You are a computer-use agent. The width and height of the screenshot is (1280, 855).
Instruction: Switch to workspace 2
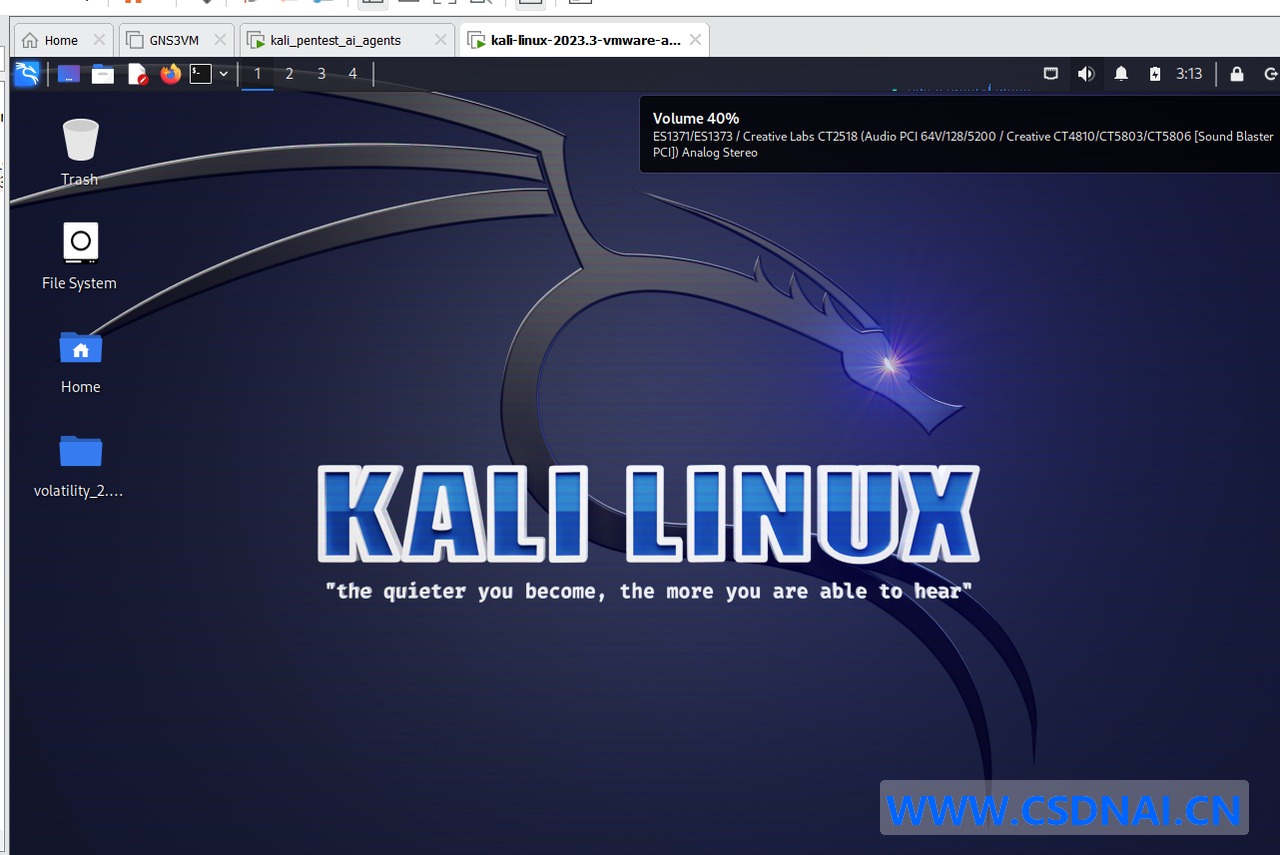click(290, 74)
